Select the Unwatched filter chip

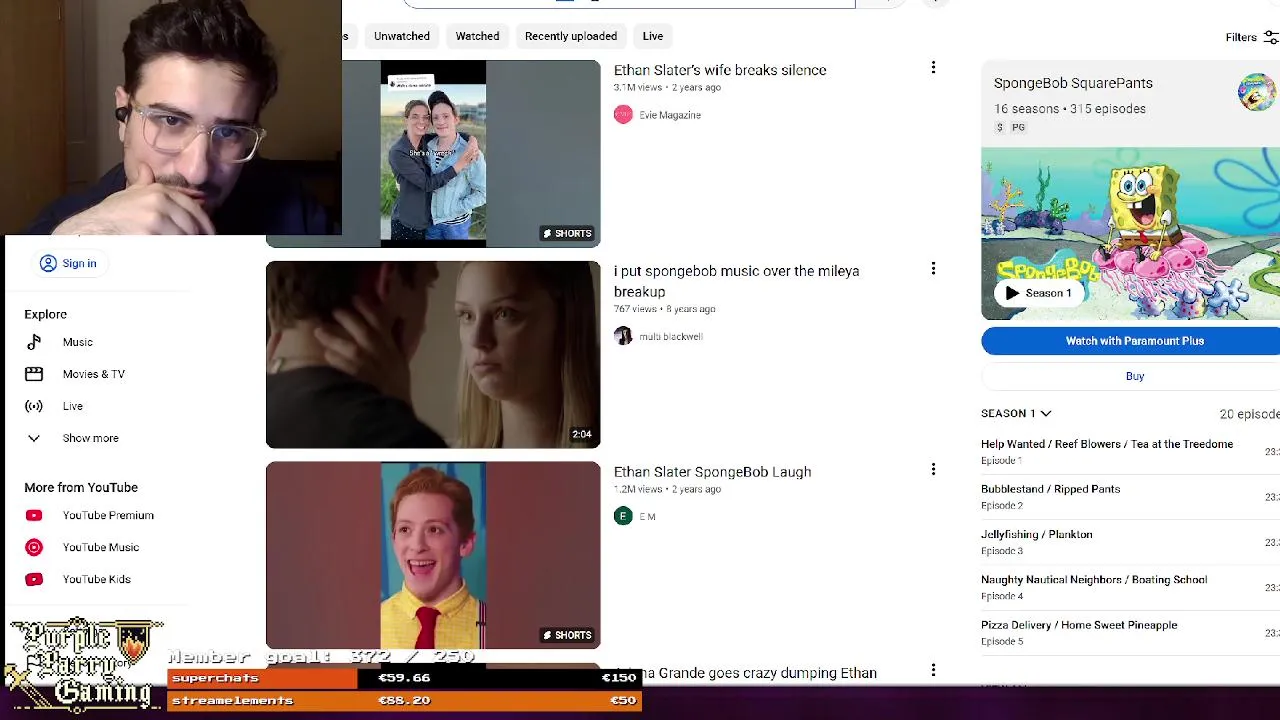[401, 36]
